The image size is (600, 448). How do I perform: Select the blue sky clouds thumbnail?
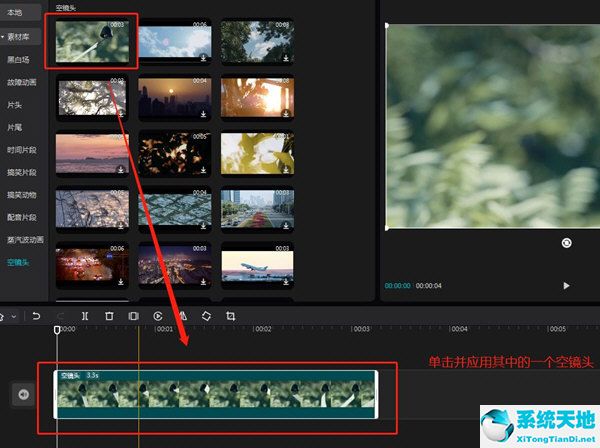point(174,41)
